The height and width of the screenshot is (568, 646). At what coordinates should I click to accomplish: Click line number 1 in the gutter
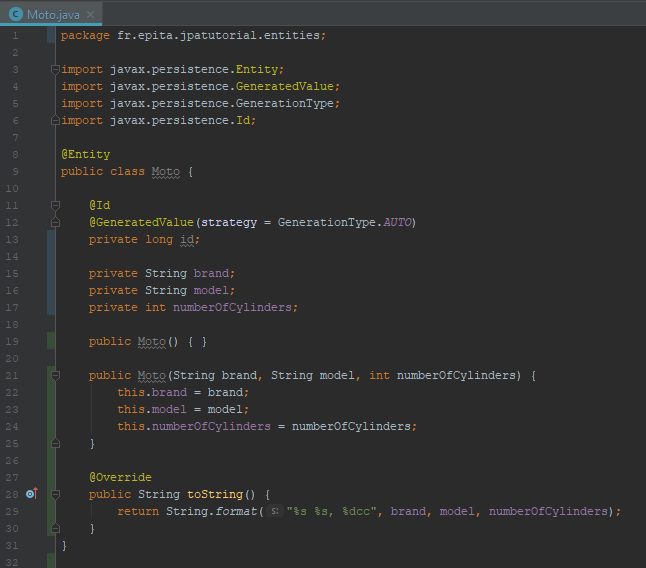[x=16, y=35]
